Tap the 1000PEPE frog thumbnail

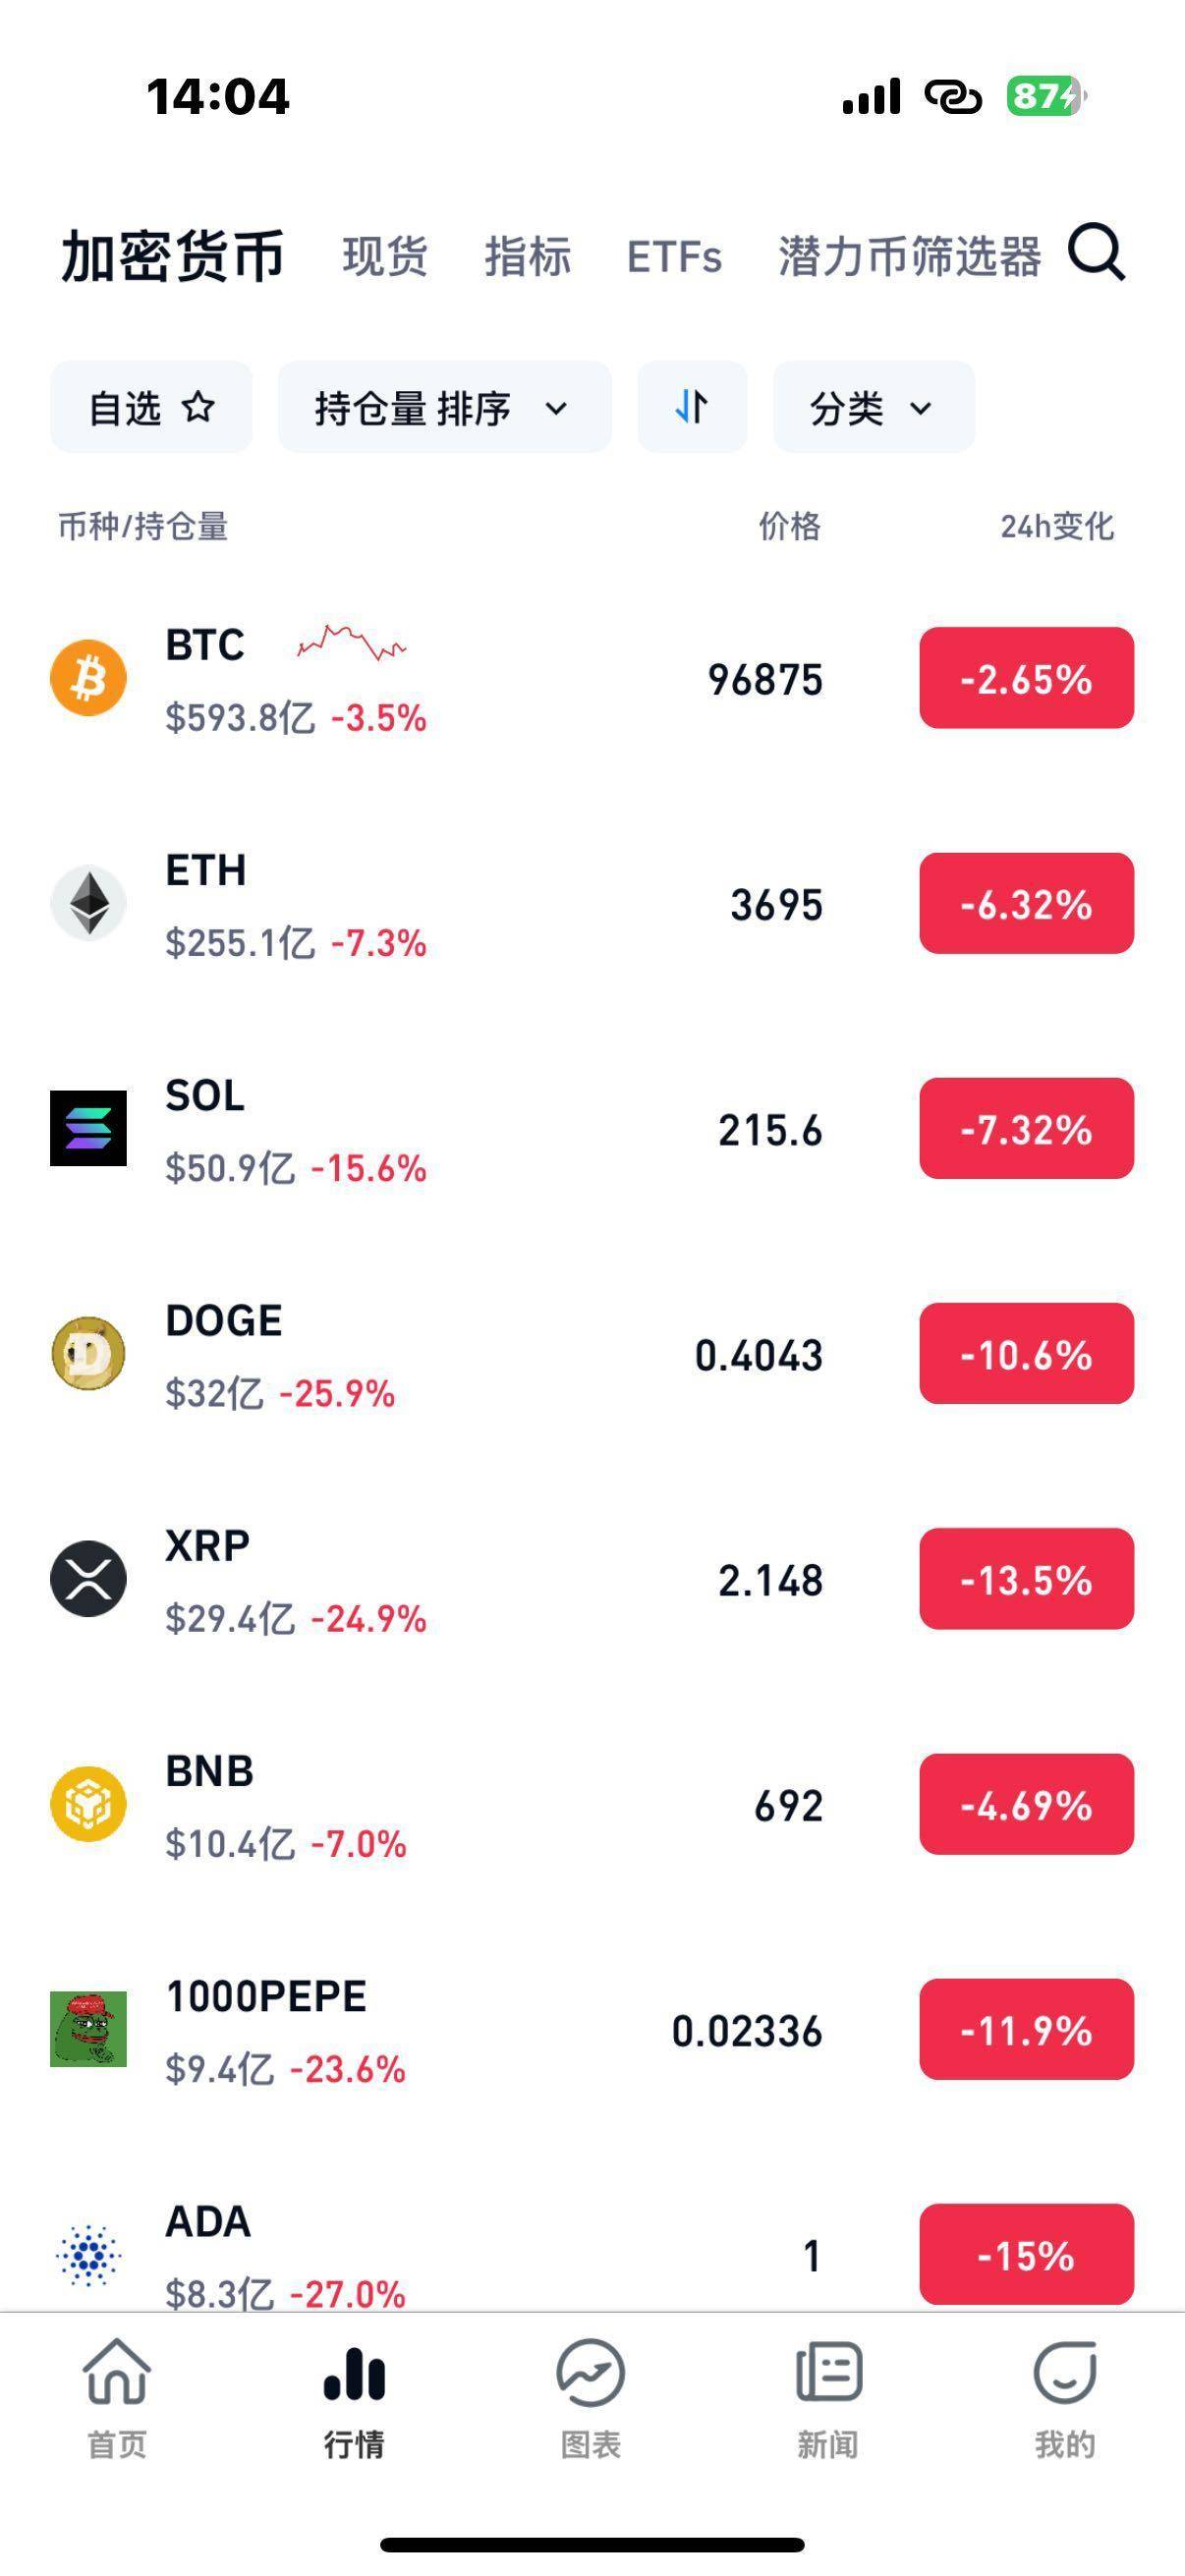pyautogui.click(x=88, y=2028)
